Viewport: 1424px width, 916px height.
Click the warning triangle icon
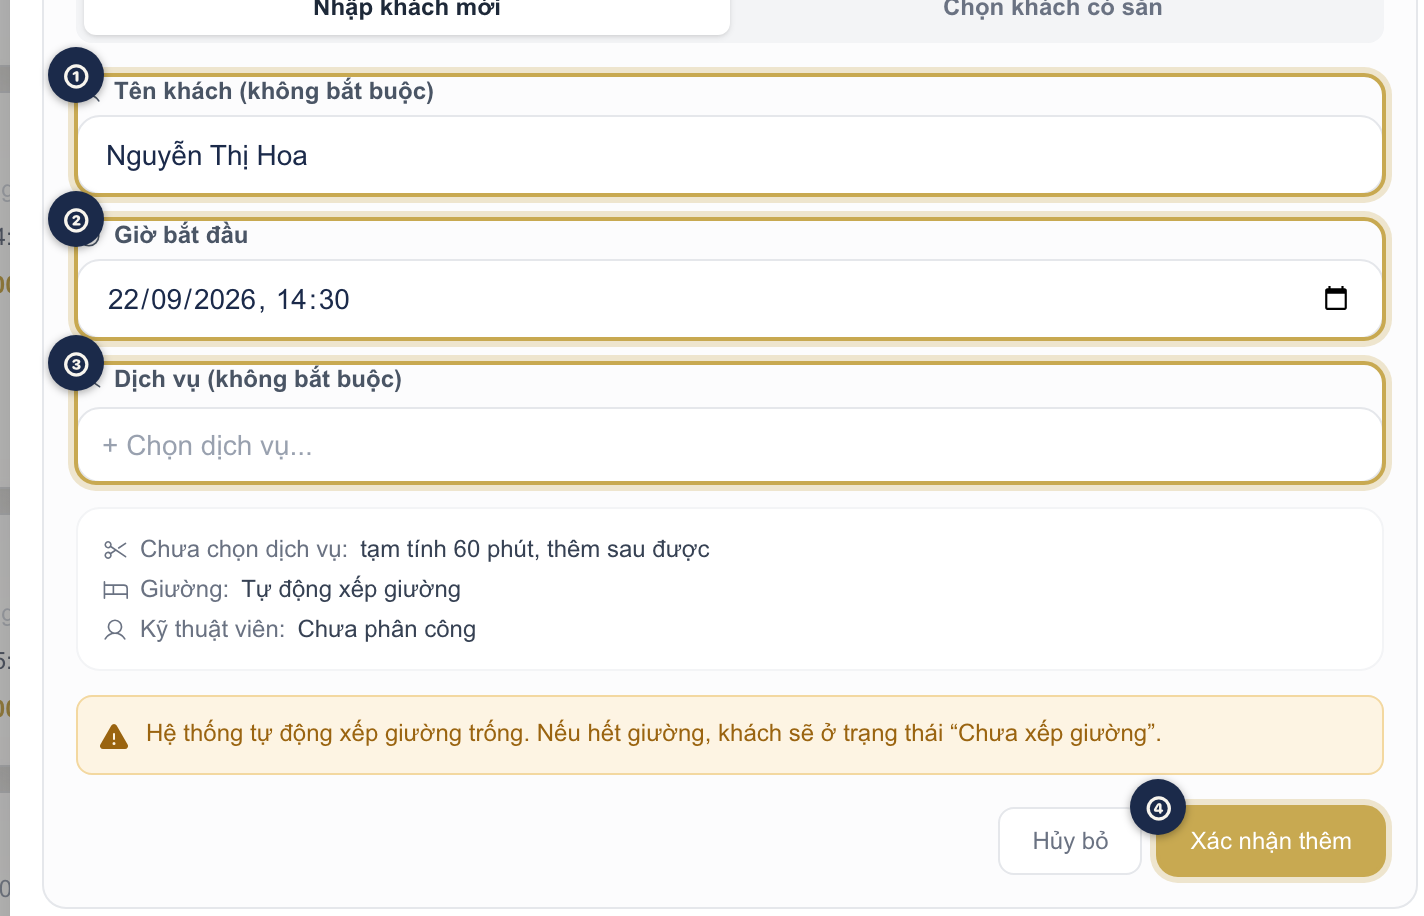coord(114,737)
